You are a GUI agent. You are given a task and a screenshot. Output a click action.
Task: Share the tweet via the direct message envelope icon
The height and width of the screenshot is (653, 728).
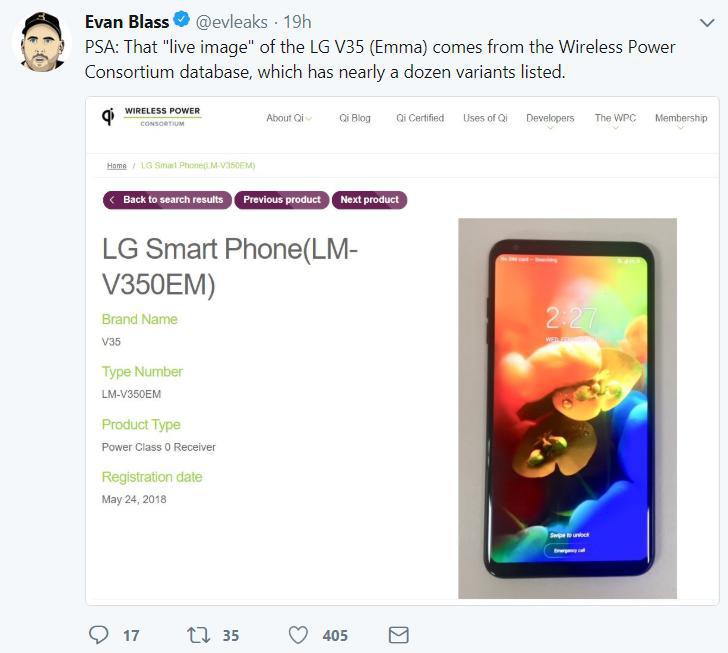click(x=398, y=635)
